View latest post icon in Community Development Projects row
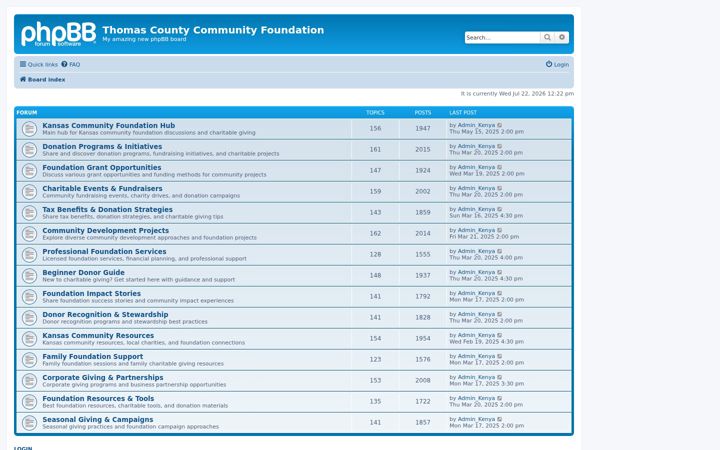 pos(500,231)
